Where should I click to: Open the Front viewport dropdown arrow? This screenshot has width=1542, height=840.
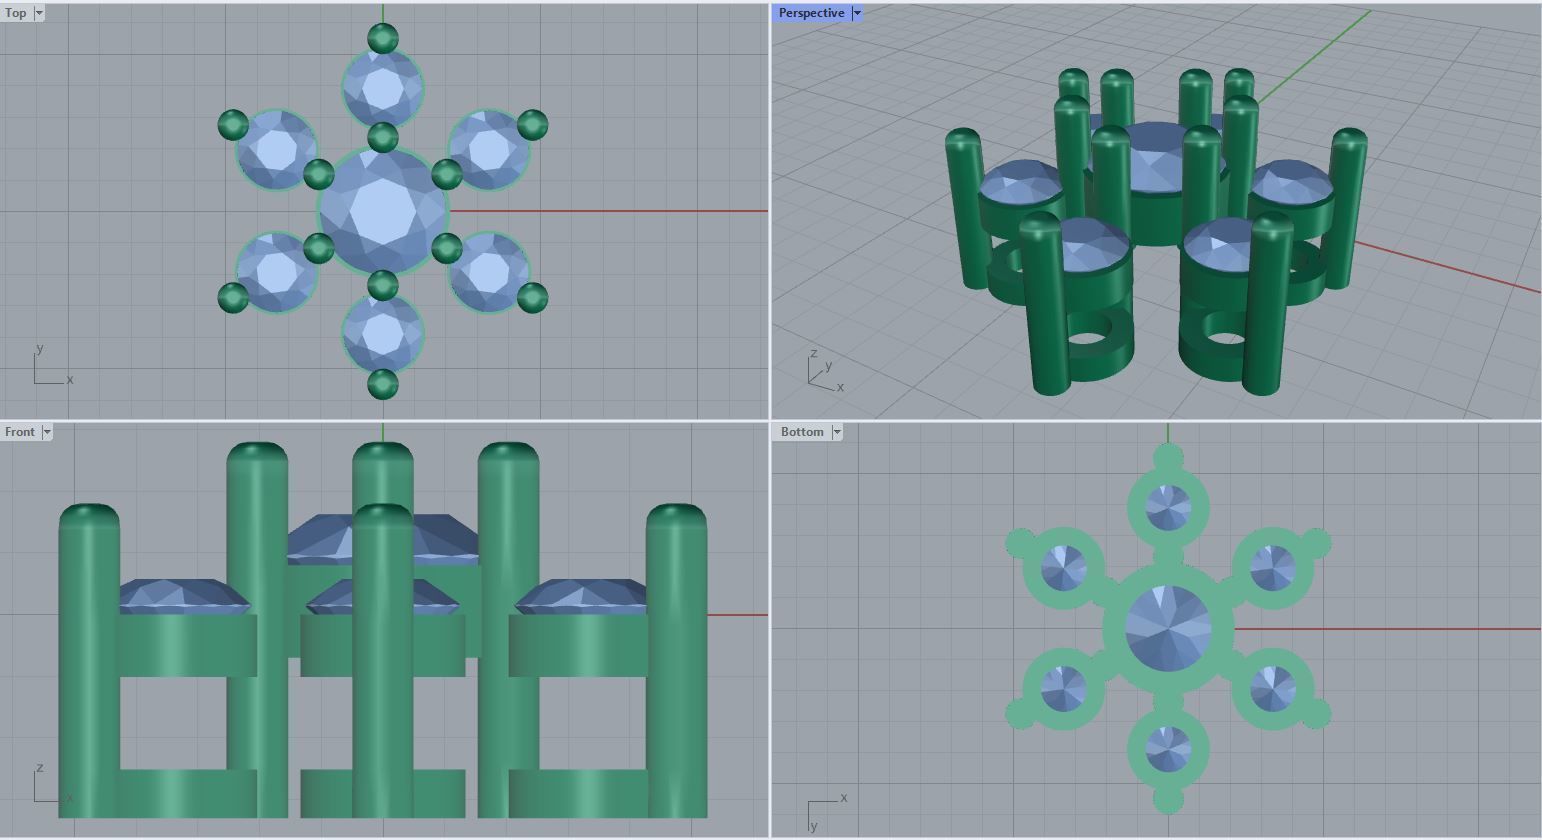[x=46, y=432]
